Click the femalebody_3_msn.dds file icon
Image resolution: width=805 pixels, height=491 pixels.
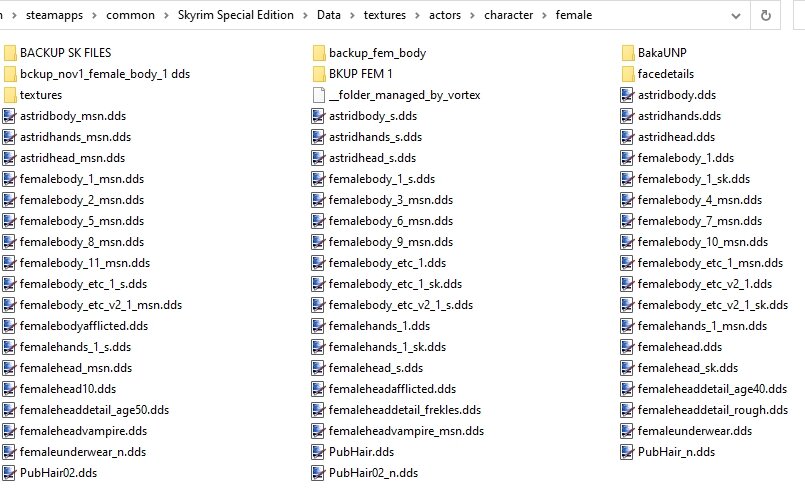tap(318, 200)
